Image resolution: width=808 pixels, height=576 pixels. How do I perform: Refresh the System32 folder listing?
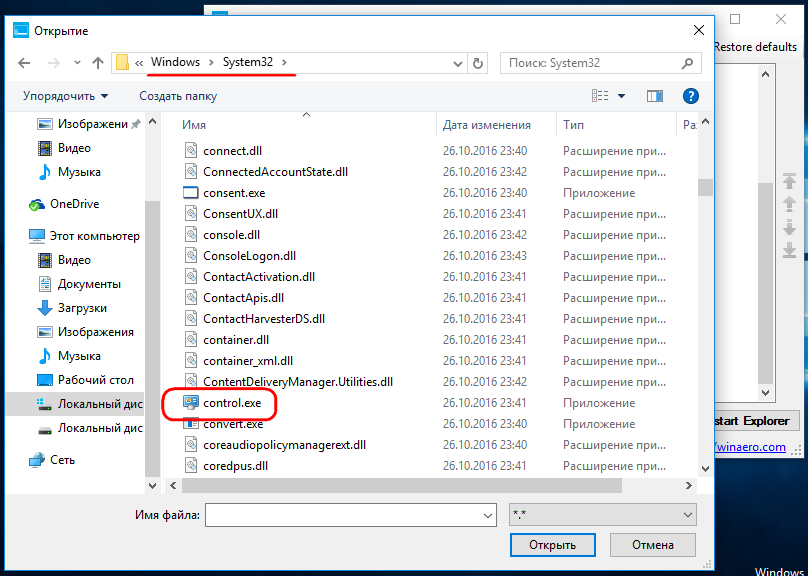tap(478, 63)
